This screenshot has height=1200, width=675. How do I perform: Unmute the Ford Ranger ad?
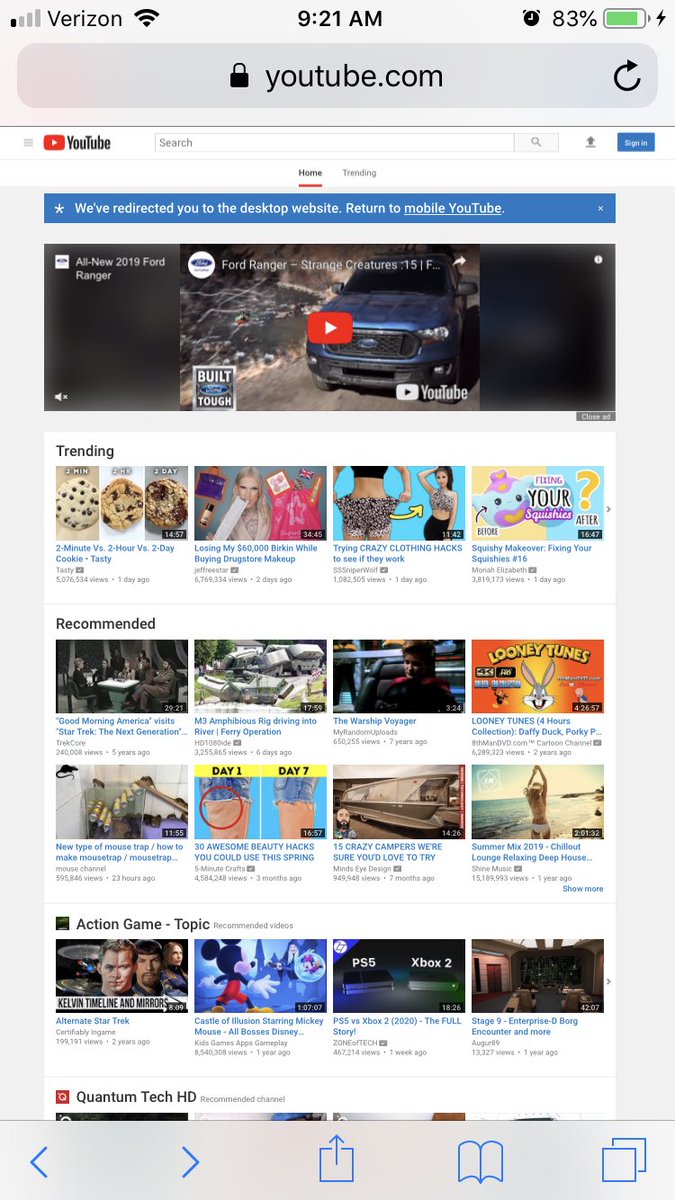click(61, 397)
